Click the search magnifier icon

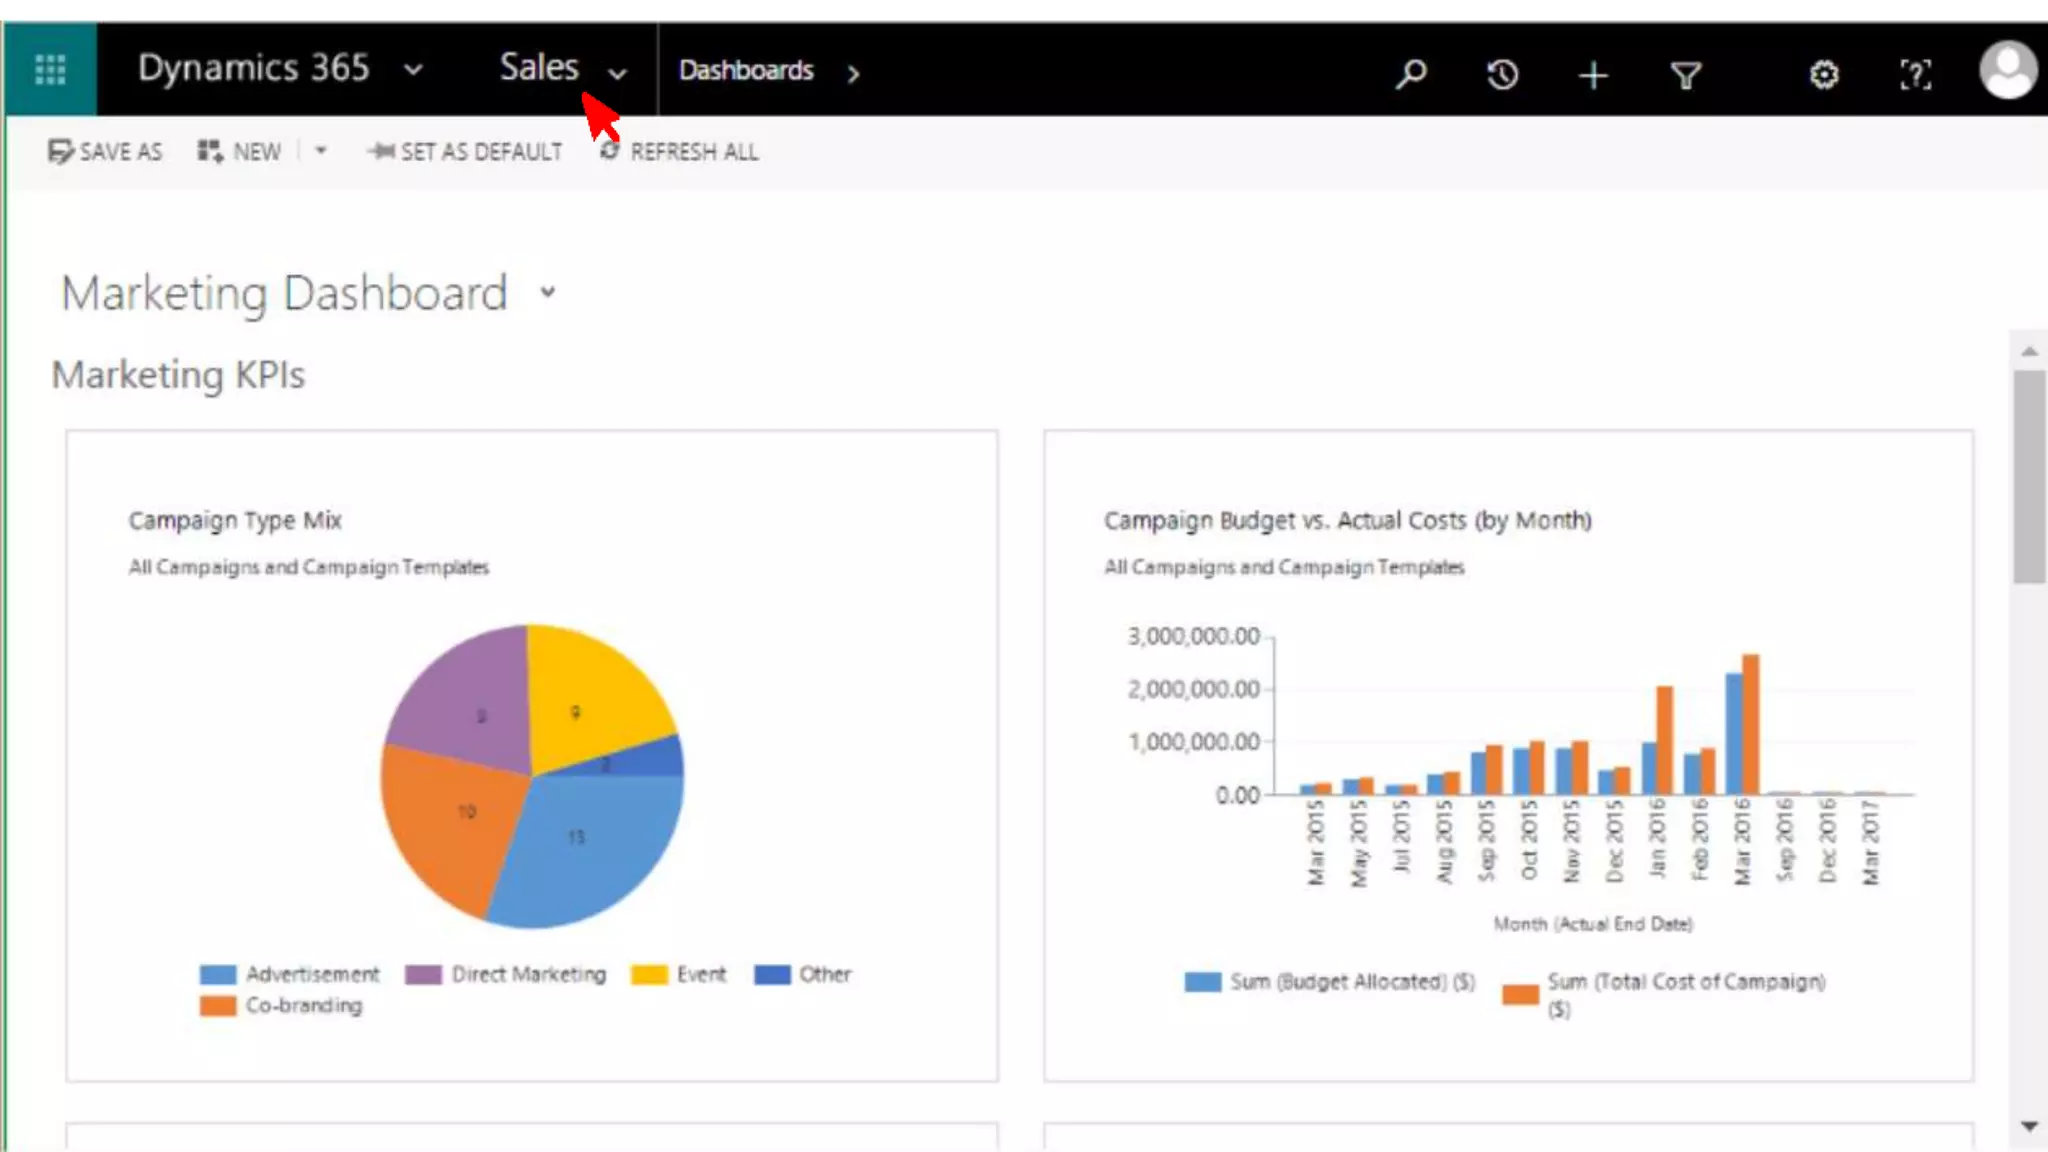click(x=1411, y=73)
